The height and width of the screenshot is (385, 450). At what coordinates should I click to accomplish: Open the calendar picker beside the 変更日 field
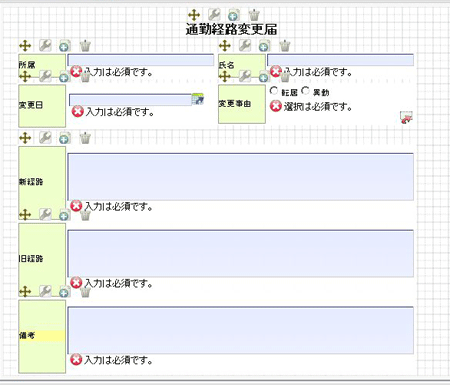point(198,99)
